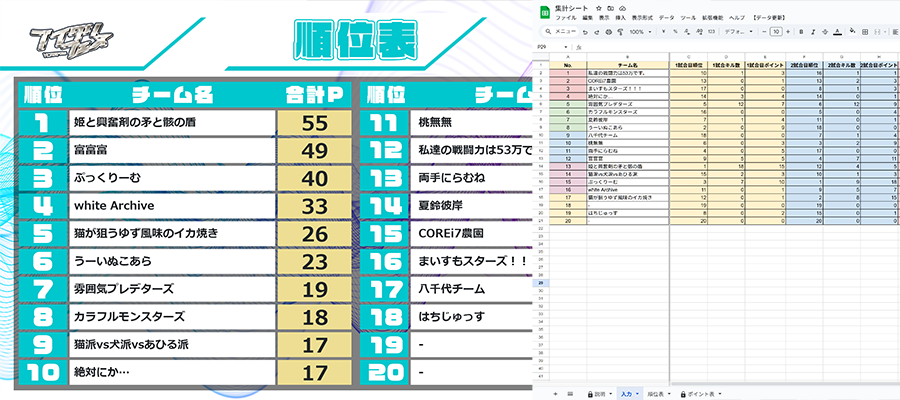Click the menu search box in the toolbar

(x=560, y=32)
